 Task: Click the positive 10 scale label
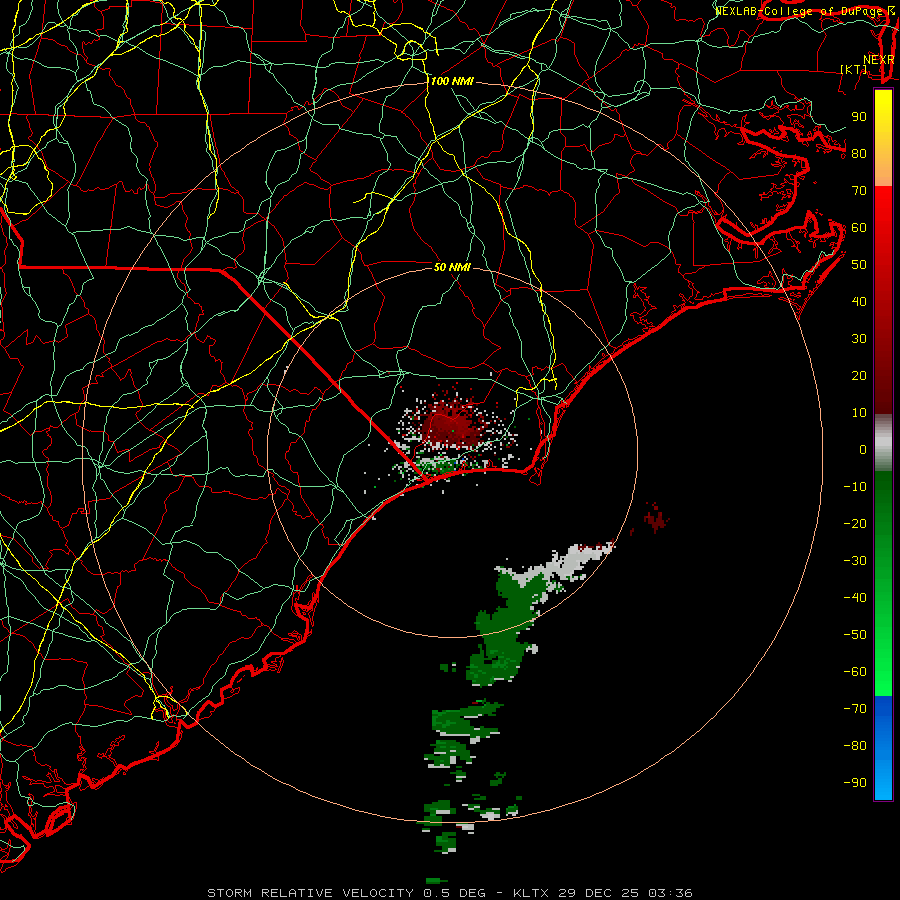[859, 413]
